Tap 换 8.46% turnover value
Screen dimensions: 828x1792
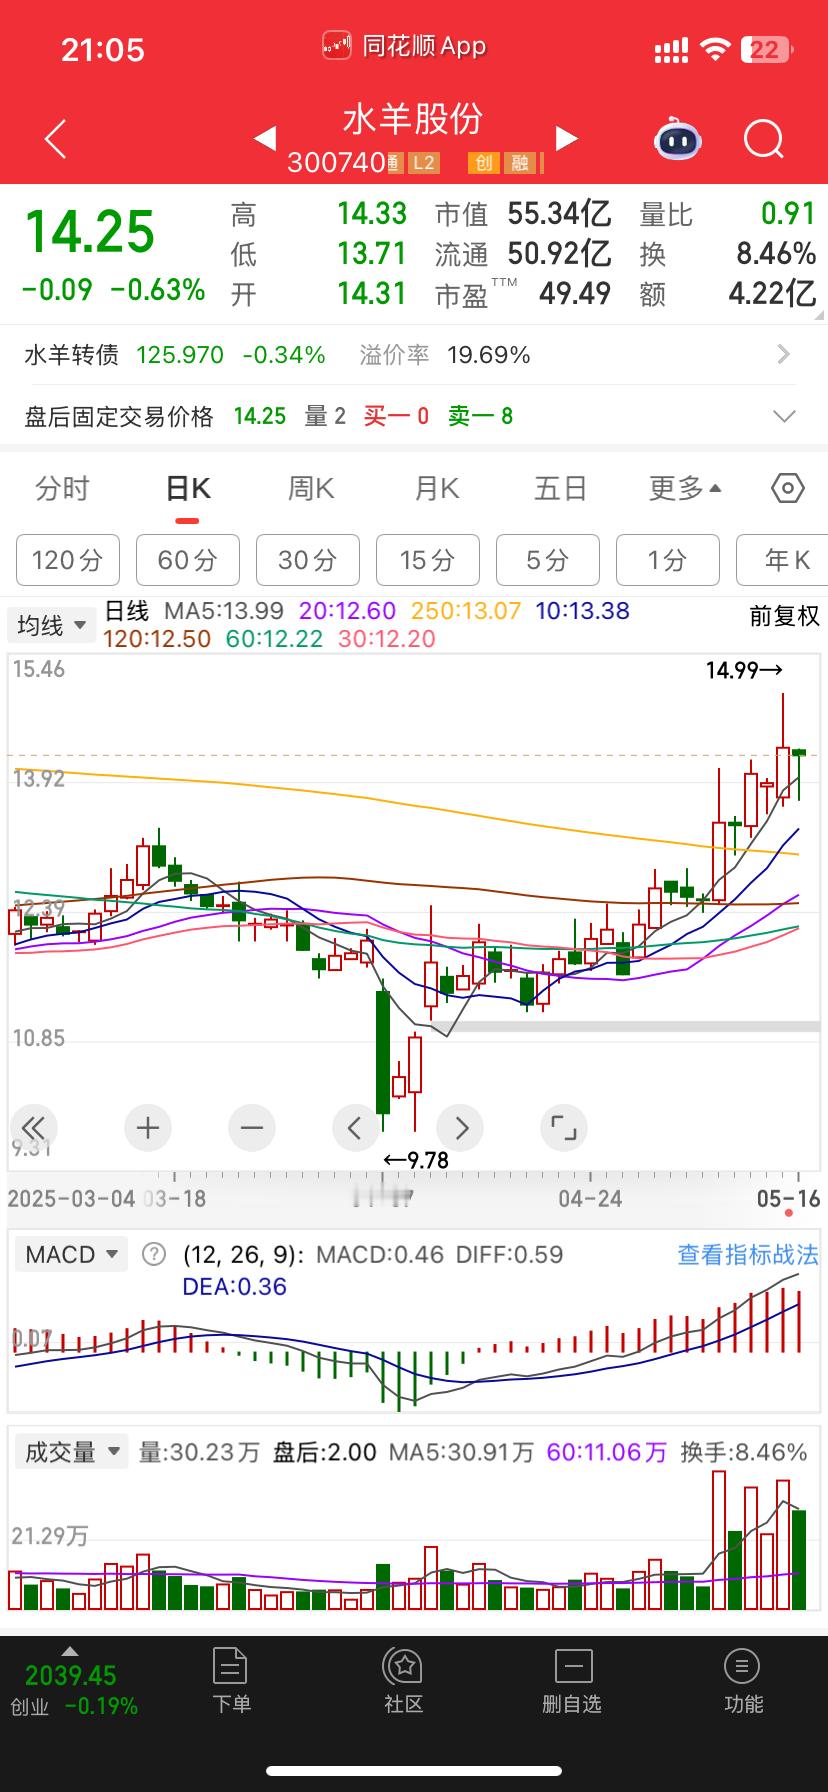pyautogui.click(x=776, y=253)
